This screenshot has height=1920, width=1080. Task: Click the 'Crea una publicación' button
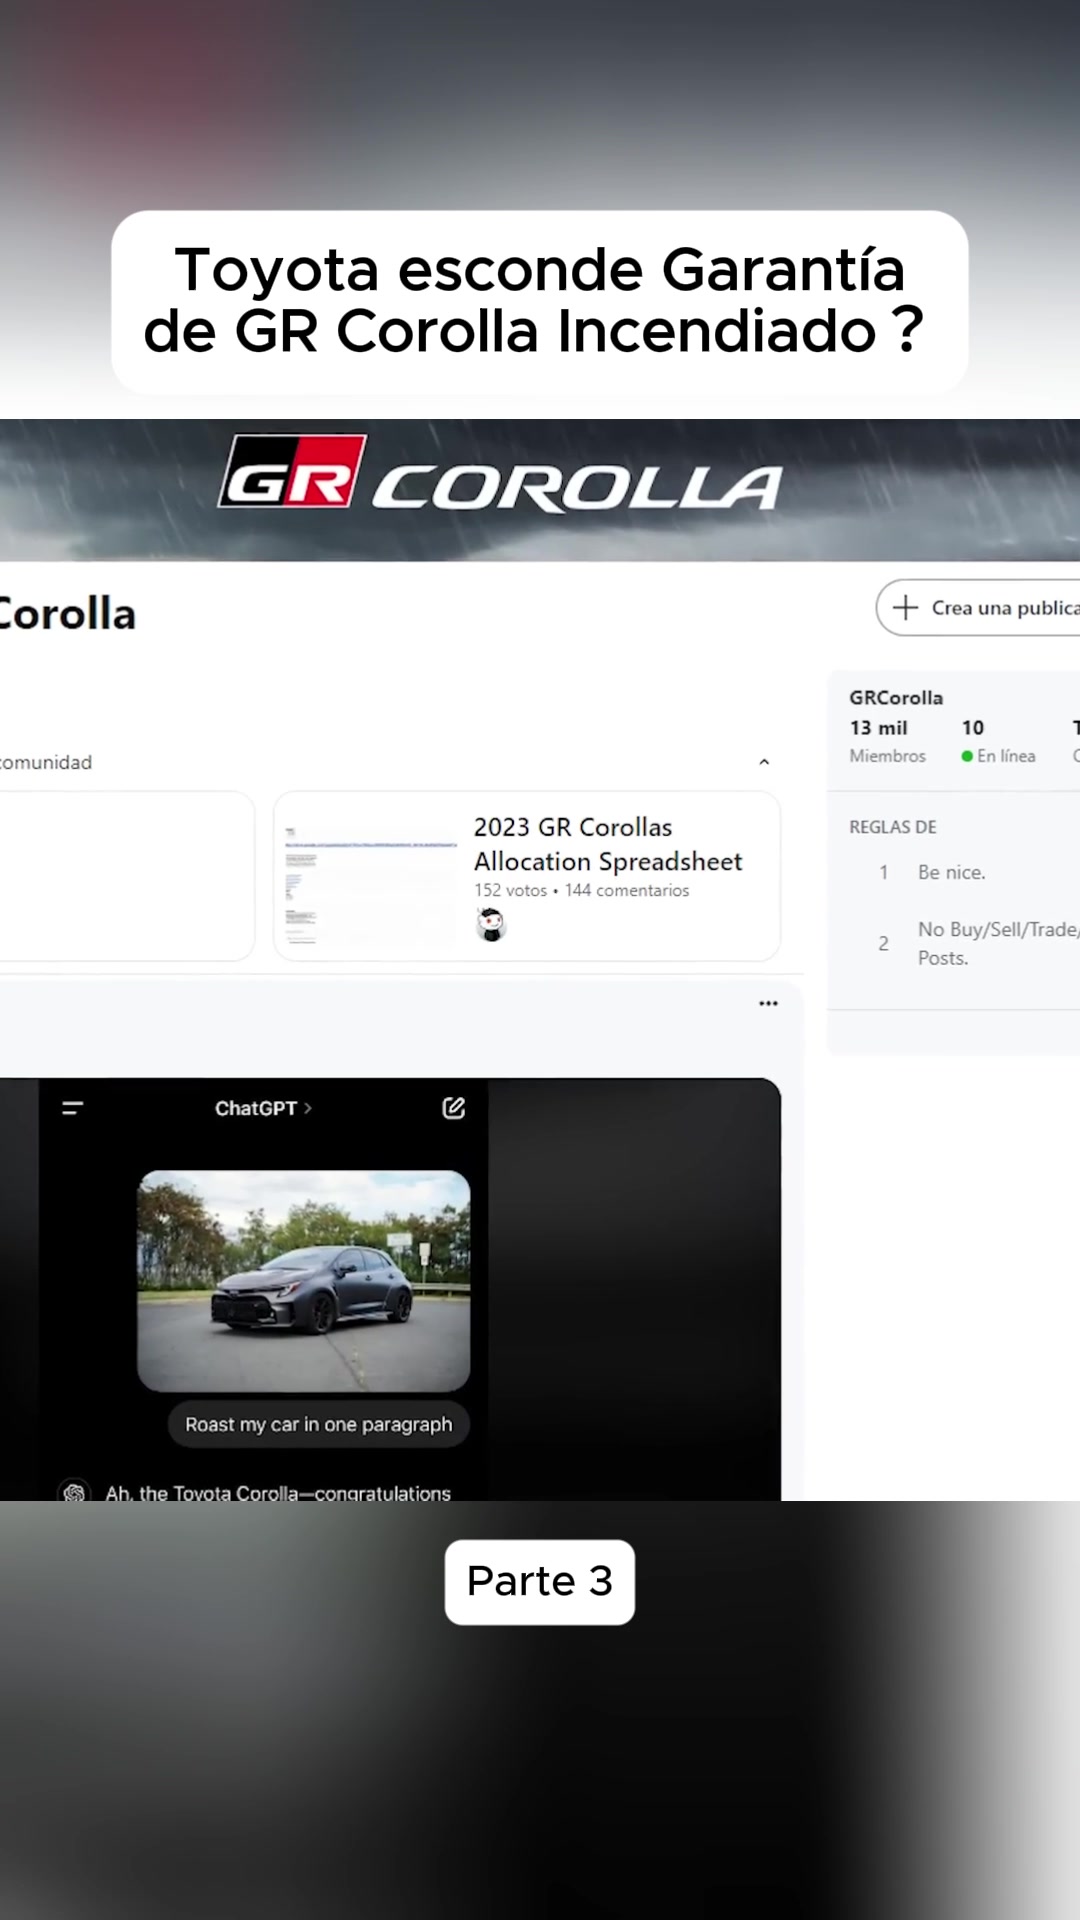[x=978, y=607]
